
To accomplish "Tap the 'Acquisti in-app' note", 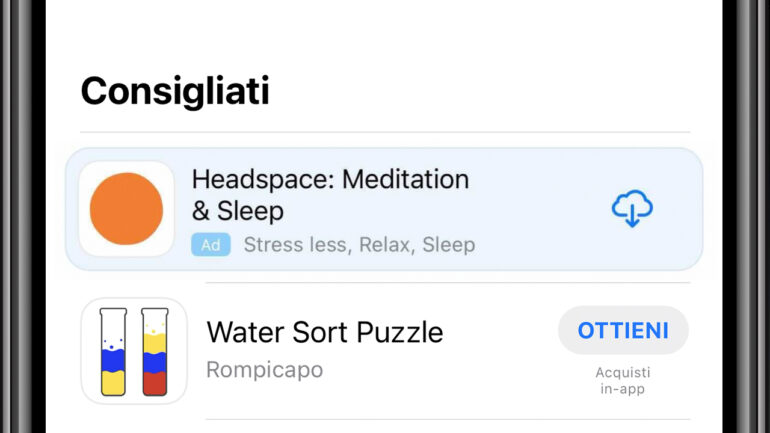I will point(623,380).
